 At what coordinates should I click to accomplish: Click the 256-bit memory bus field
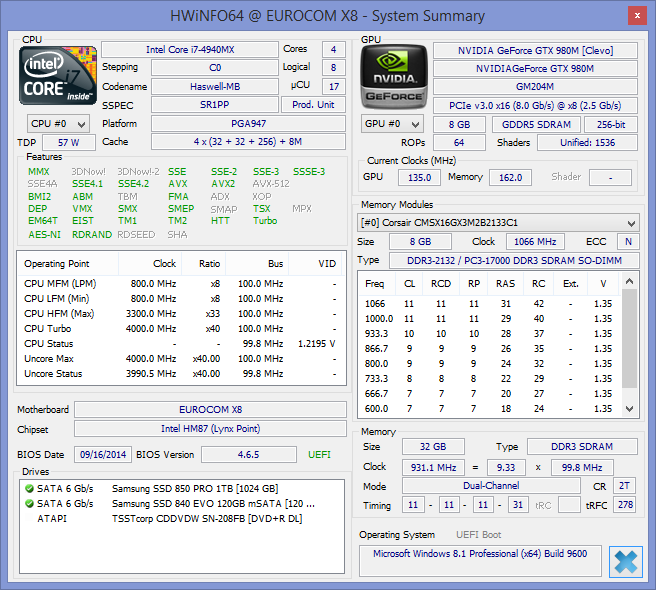pyautogui.click(x=611, y=124)
